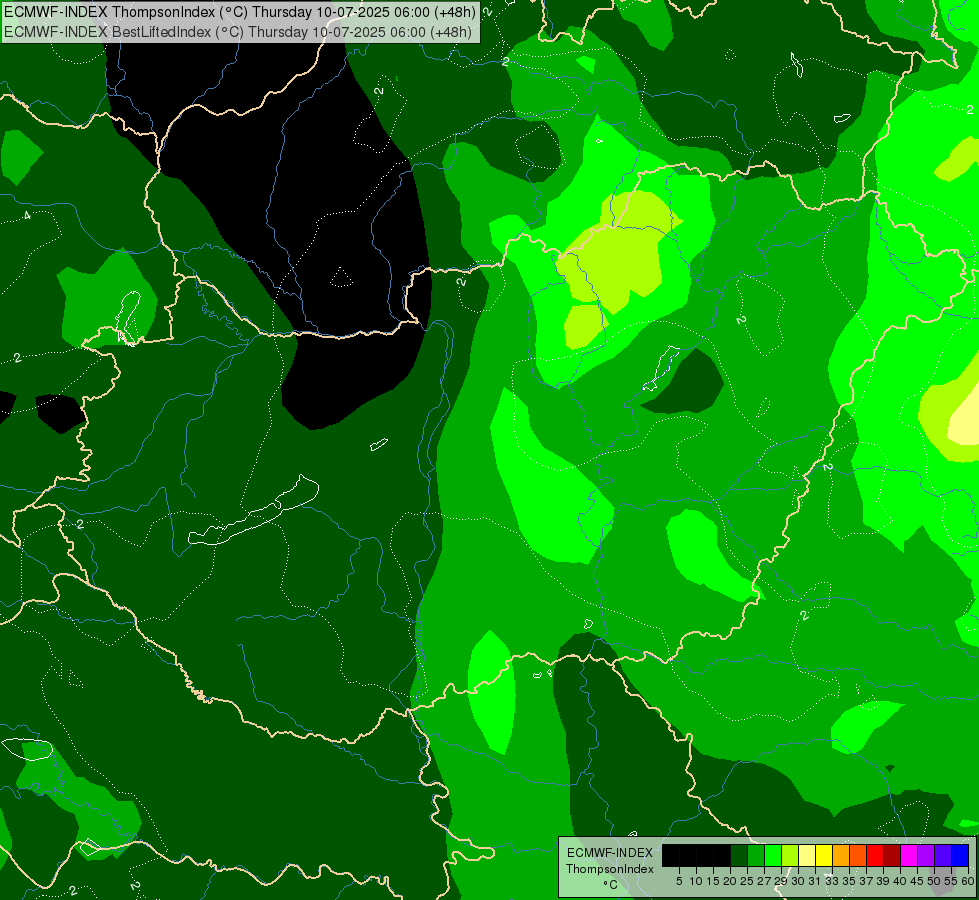Select the indigo 50–55 legend swatch

coord(943,855)
